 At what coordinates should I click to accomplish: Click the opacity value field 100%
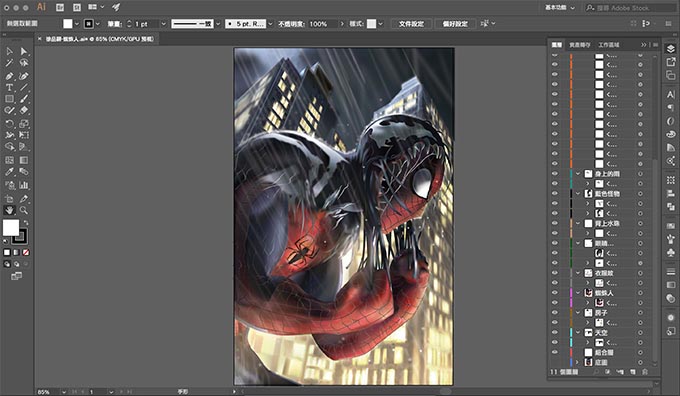click(x=322, y=24)
